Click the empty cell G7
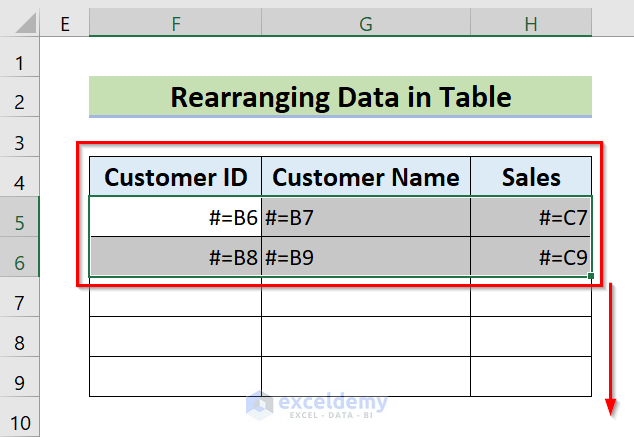Image resolution: width=634 pixels, height=437 pixels. coord(365,298)
